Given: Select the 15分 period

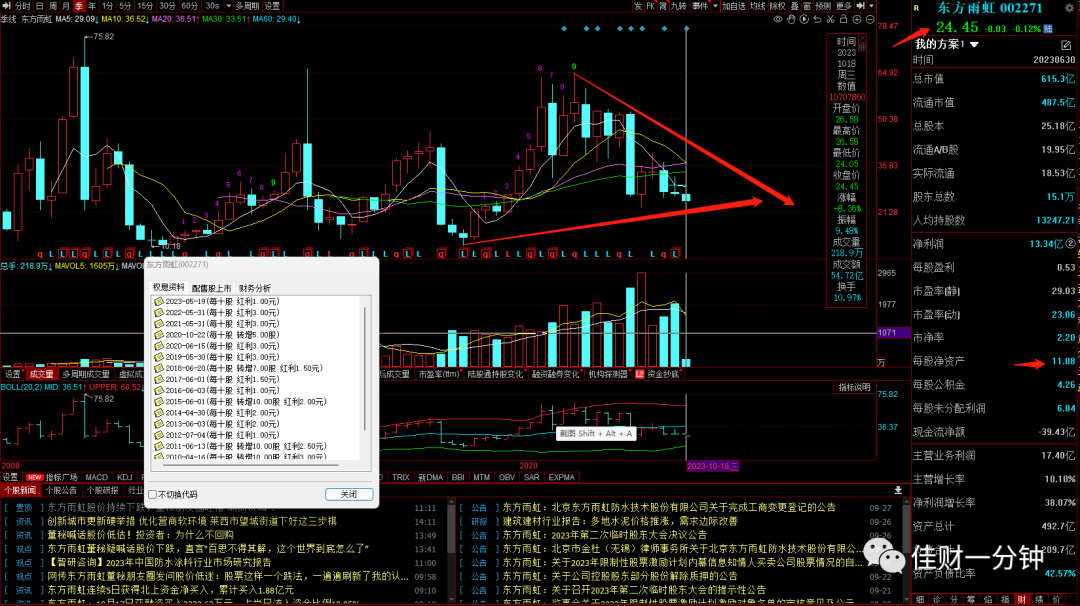Looking at the screenshot, I should tap(145, 6).
